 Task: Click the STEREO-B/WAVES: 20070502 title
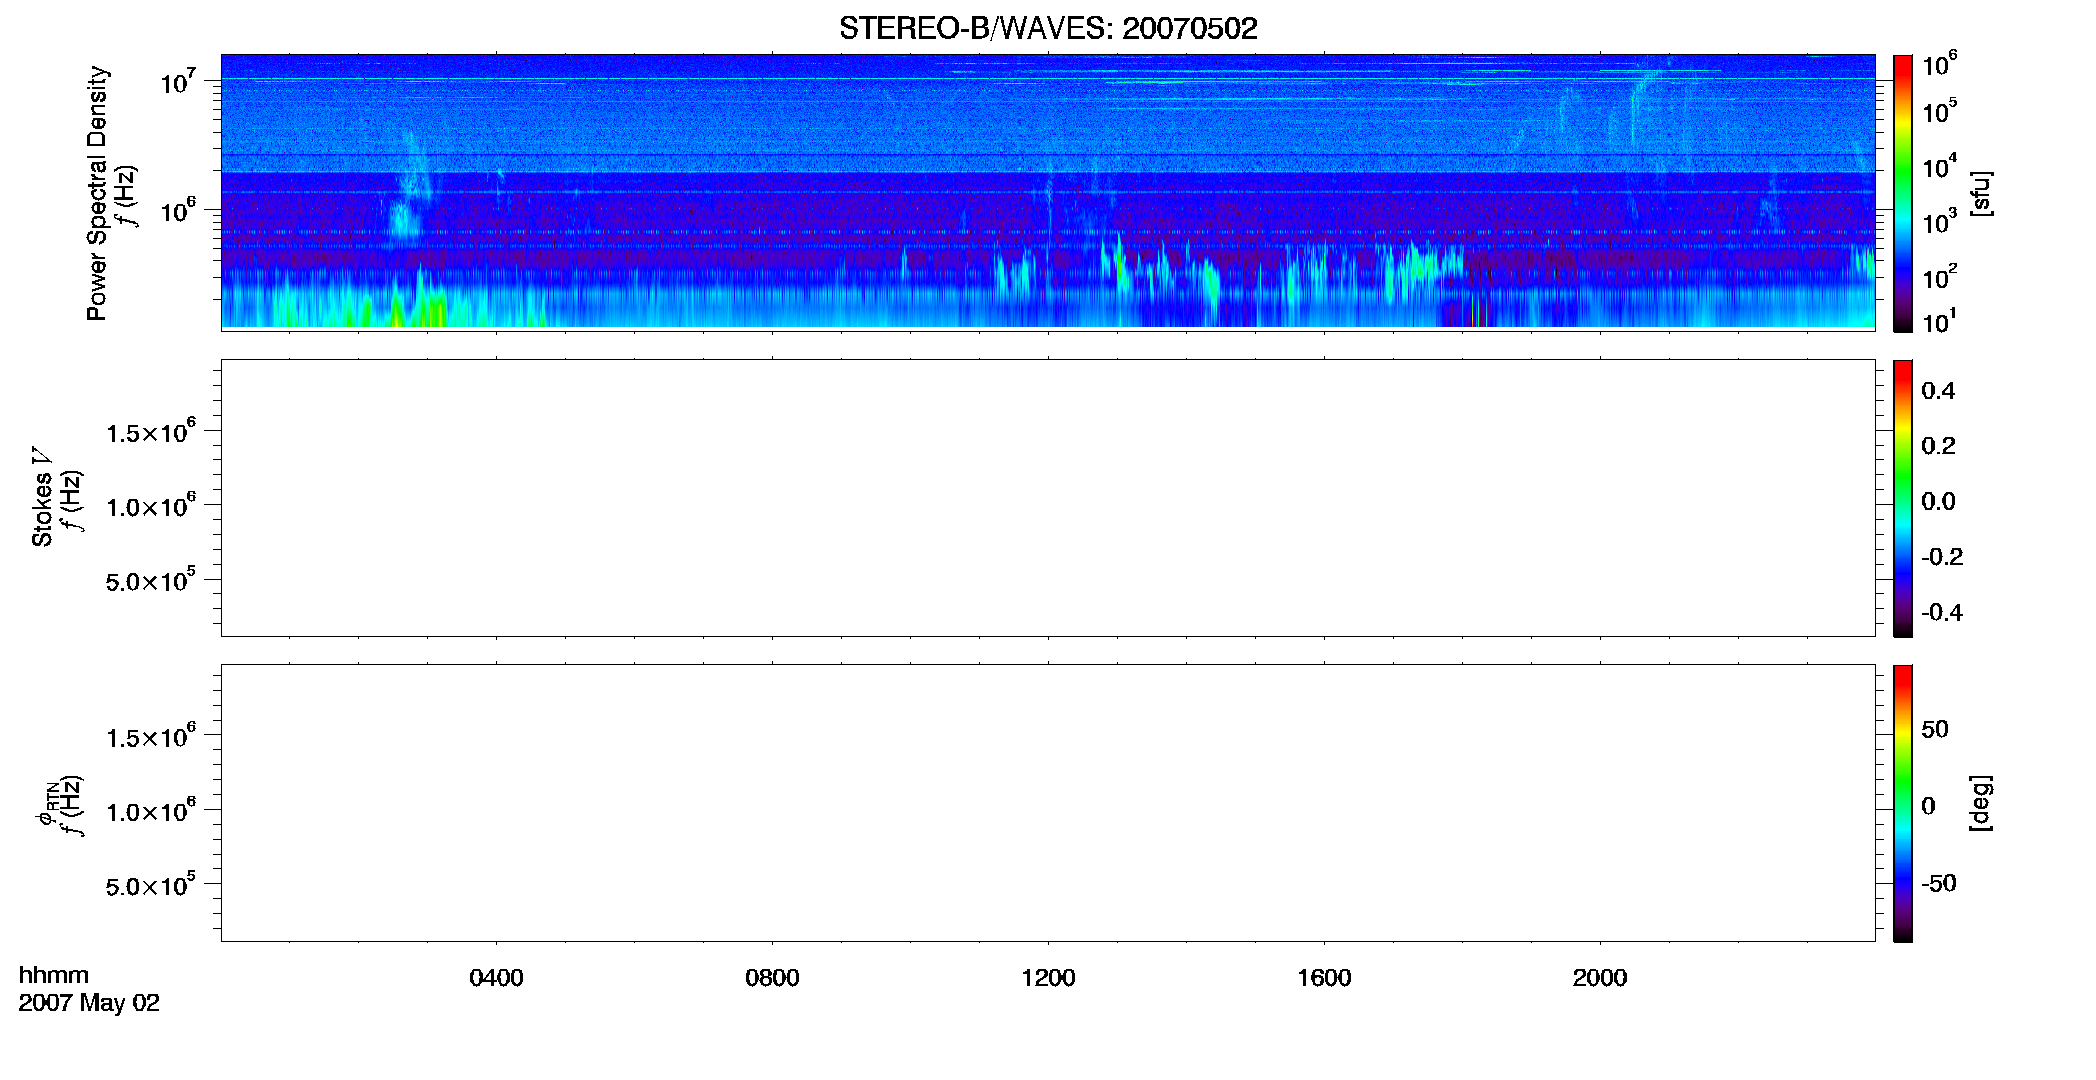coord(1048,28)
